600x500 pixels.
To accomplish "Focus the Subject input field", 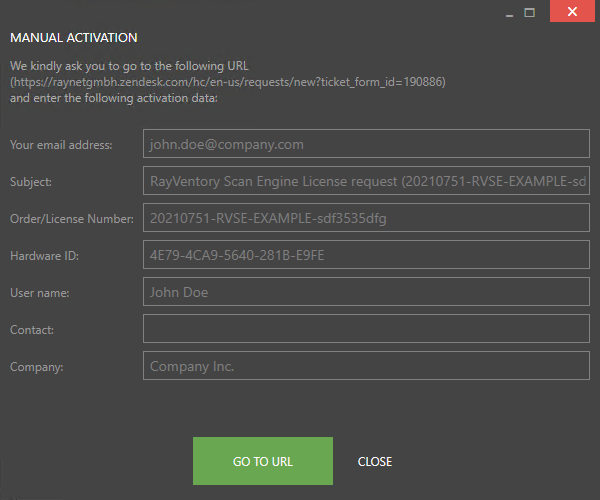I will [366, 181].
